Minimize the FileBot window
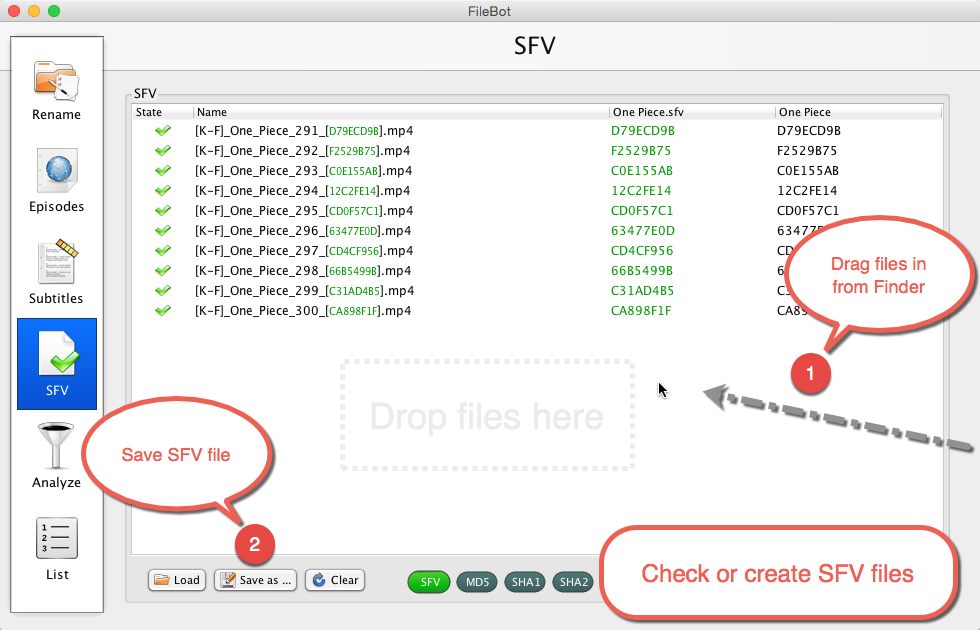The width and height of the screenshot is (980, 630). [34, 11]
